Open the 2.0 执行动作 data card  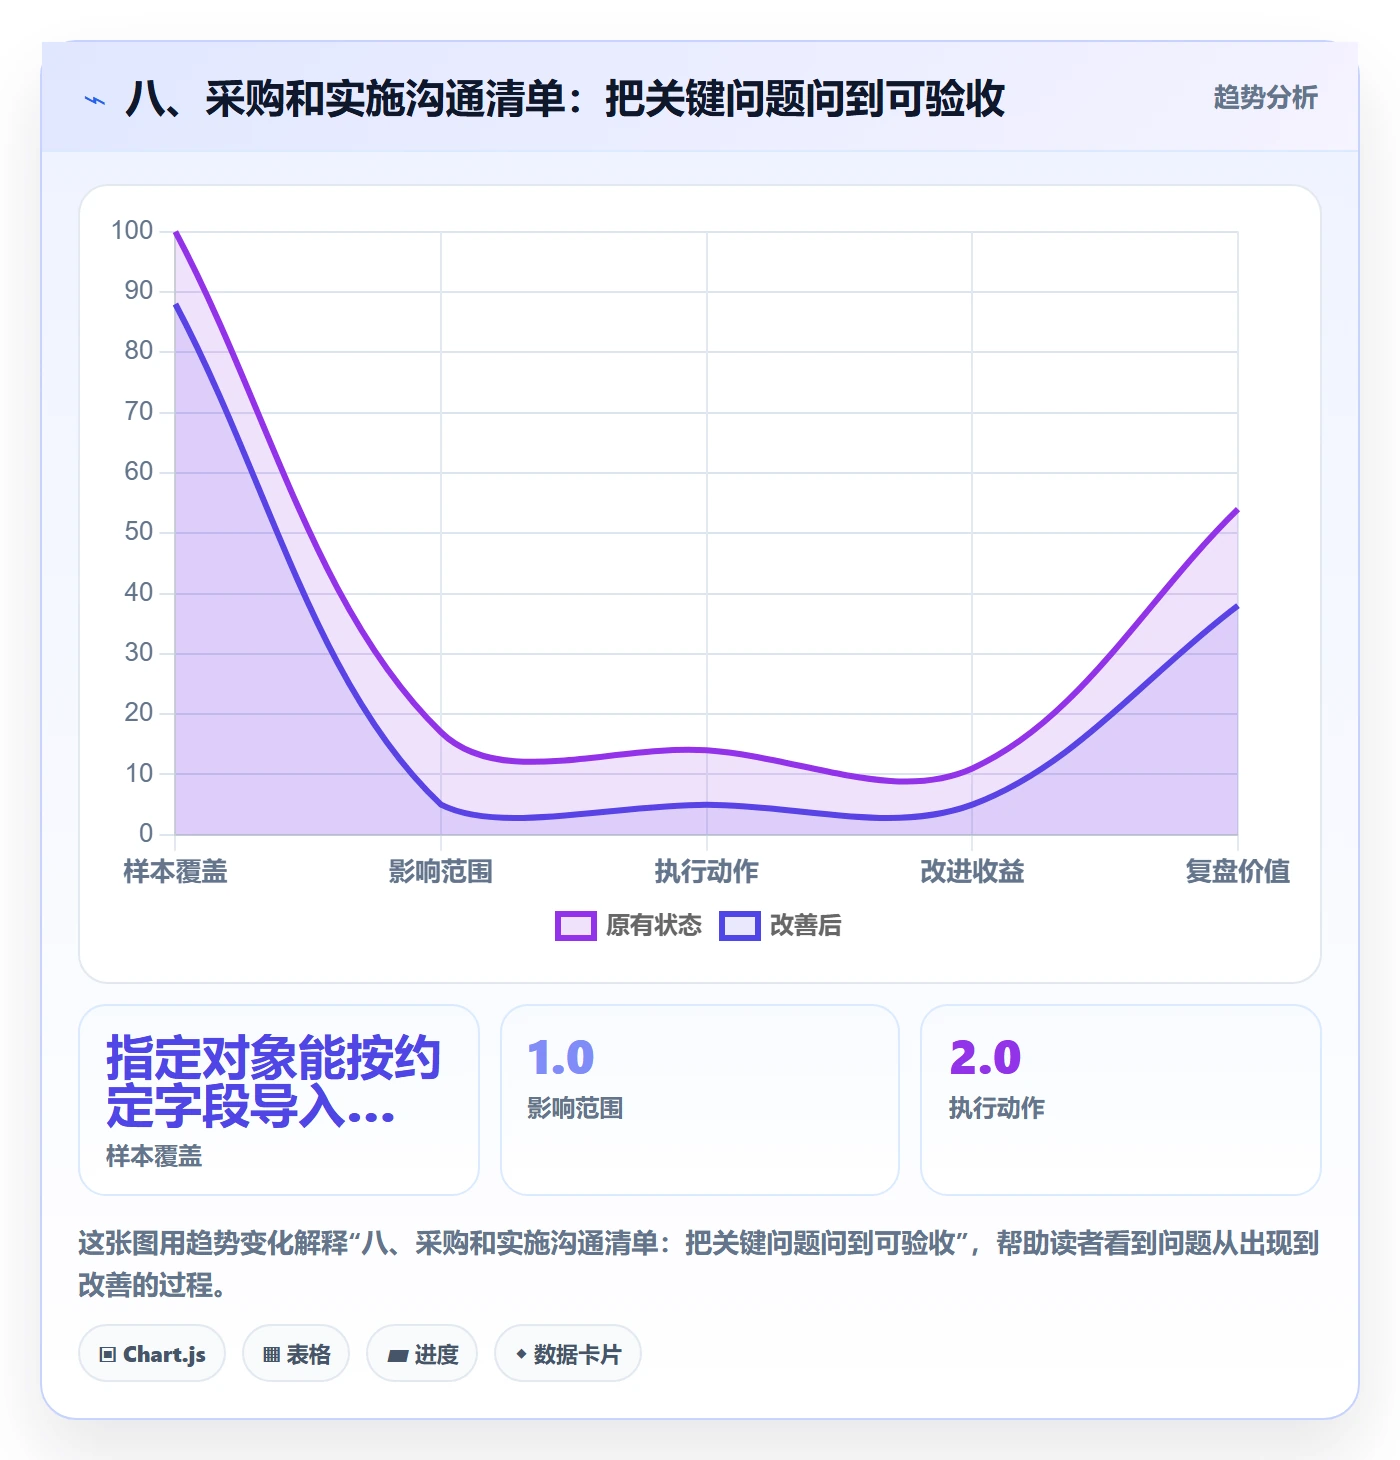coord(1121,1100)
